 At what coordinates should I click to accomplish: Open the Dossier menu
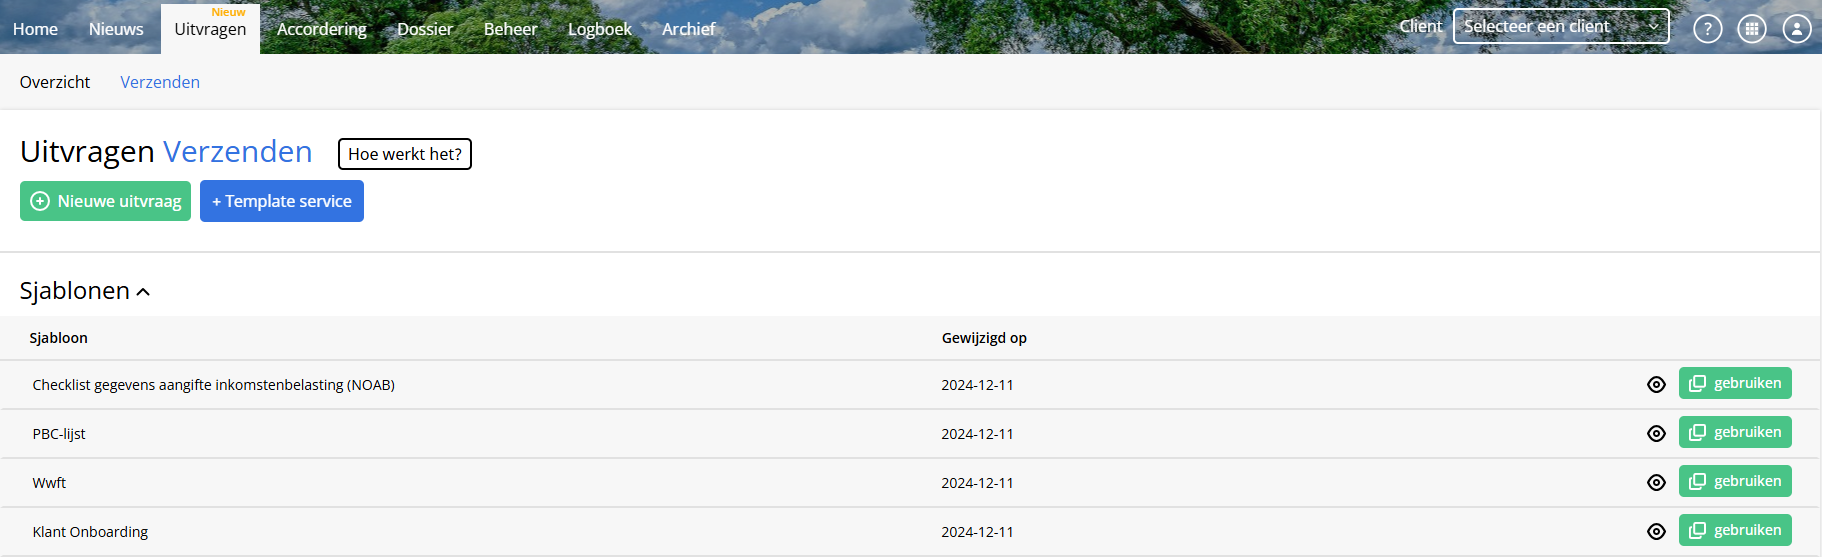425,29
